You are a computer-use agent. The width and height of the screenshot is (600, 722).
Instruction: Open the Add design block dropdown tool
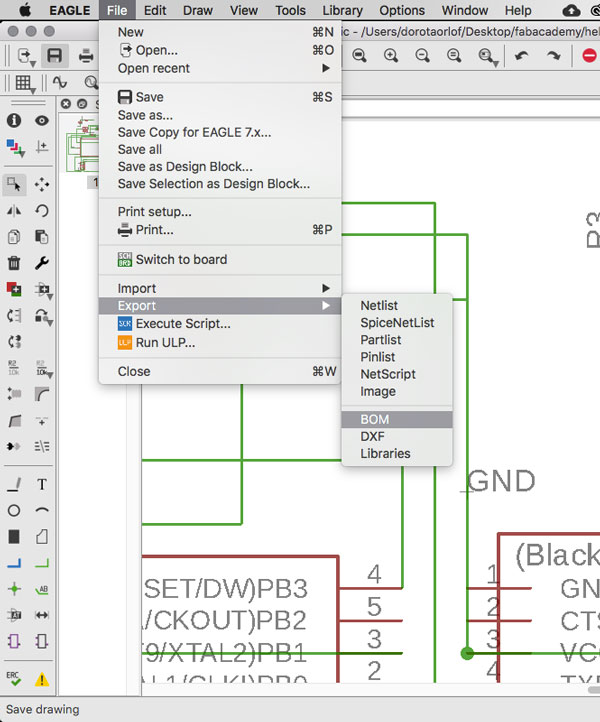43,290
